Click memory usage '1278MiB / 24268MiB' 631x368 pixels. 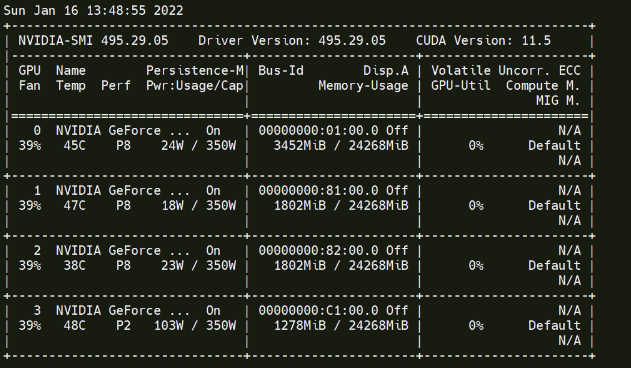[x=341, y=326]
